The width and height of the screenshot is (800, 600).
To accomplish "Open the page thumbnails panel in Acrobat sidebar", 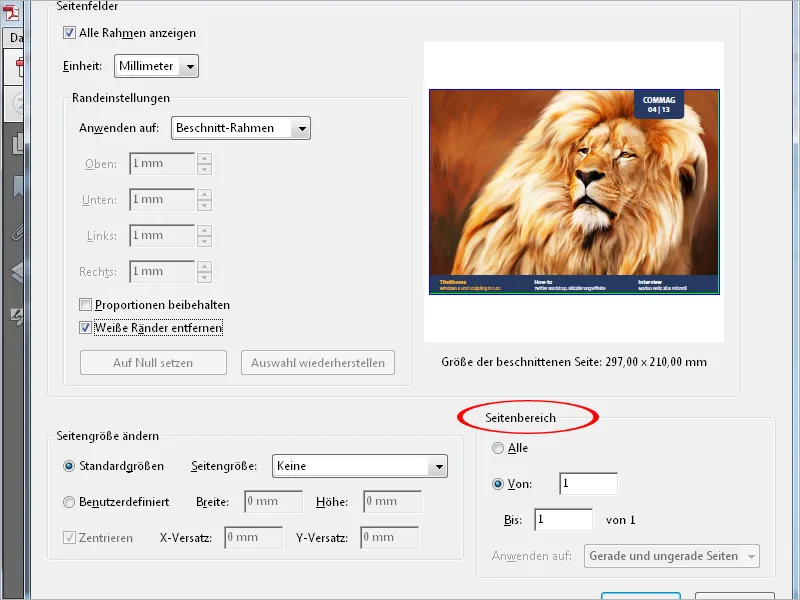I will tap(17, 143).
